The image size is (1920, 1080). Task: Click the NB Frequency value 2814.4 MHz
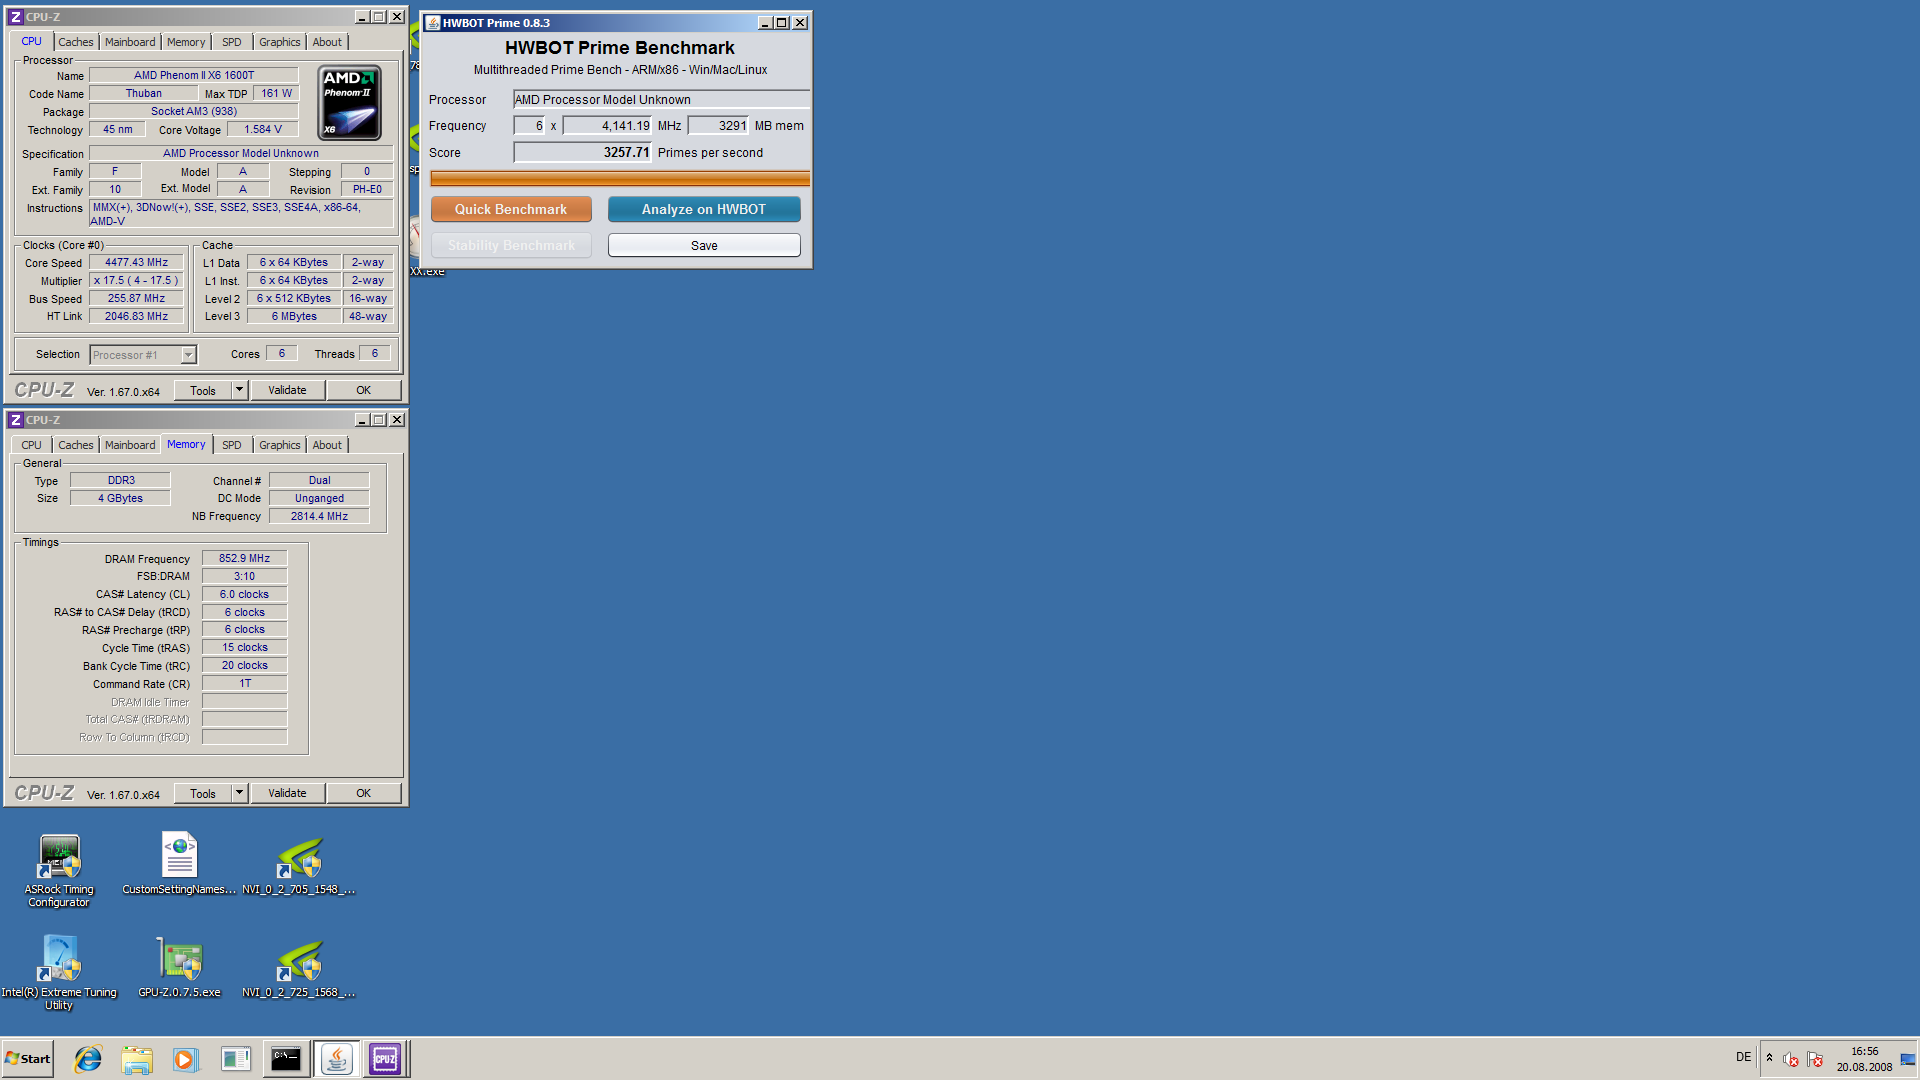(x=319, y=516)
